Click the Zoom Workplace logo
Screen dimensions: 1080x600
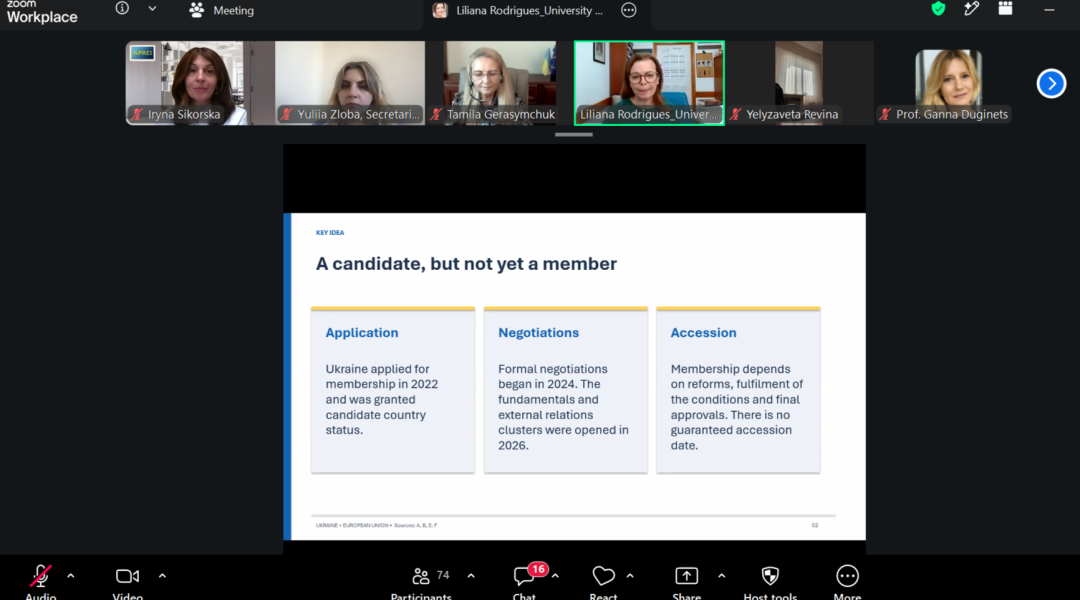coord(42,12)
